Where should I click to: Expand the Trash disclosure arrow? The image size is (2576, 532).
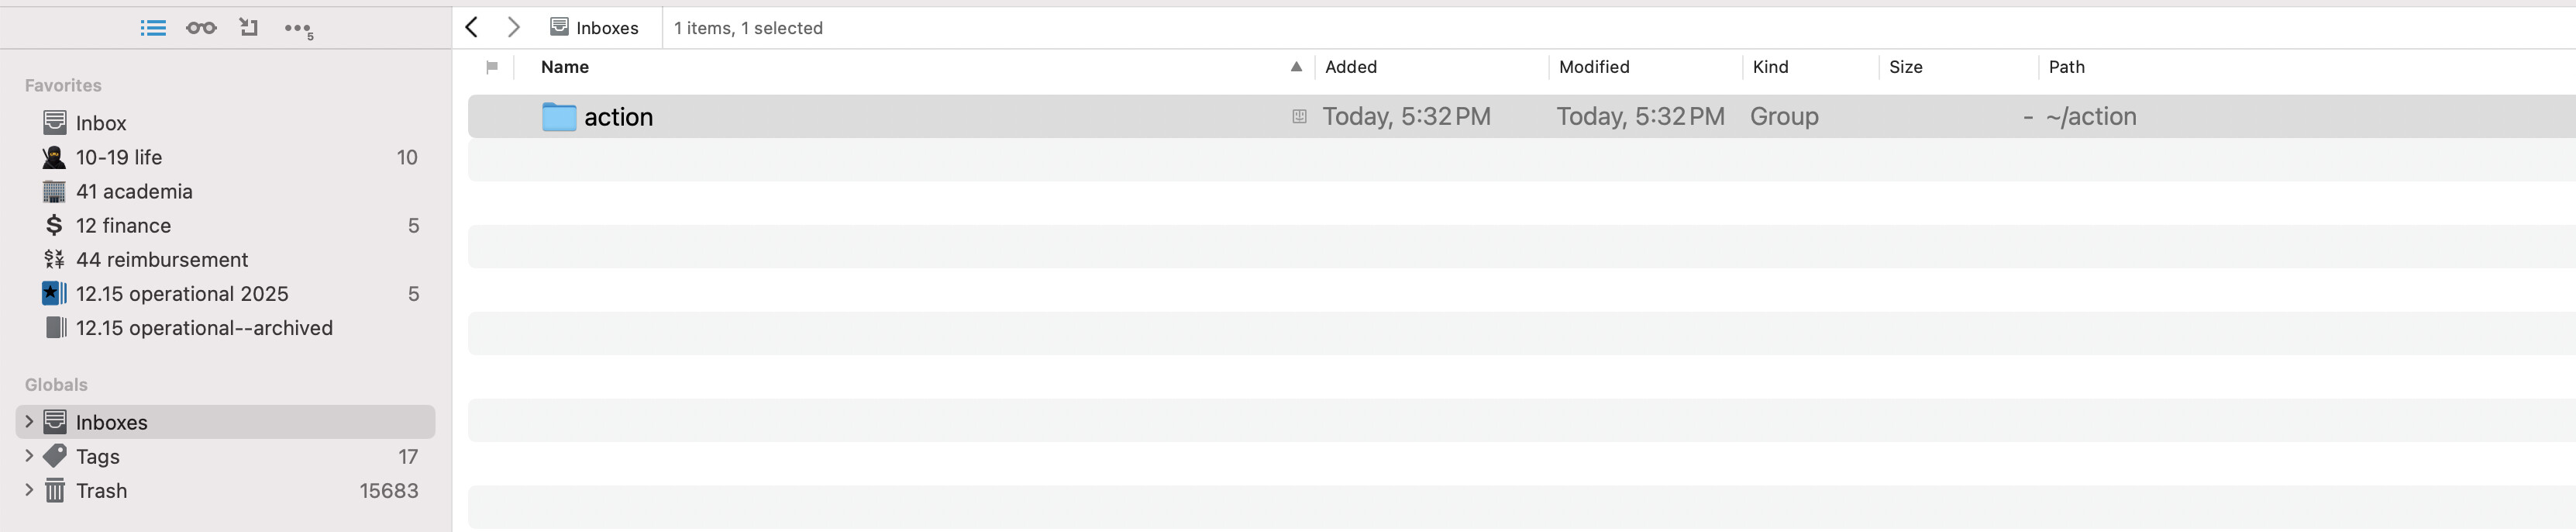tap(29, 490)
